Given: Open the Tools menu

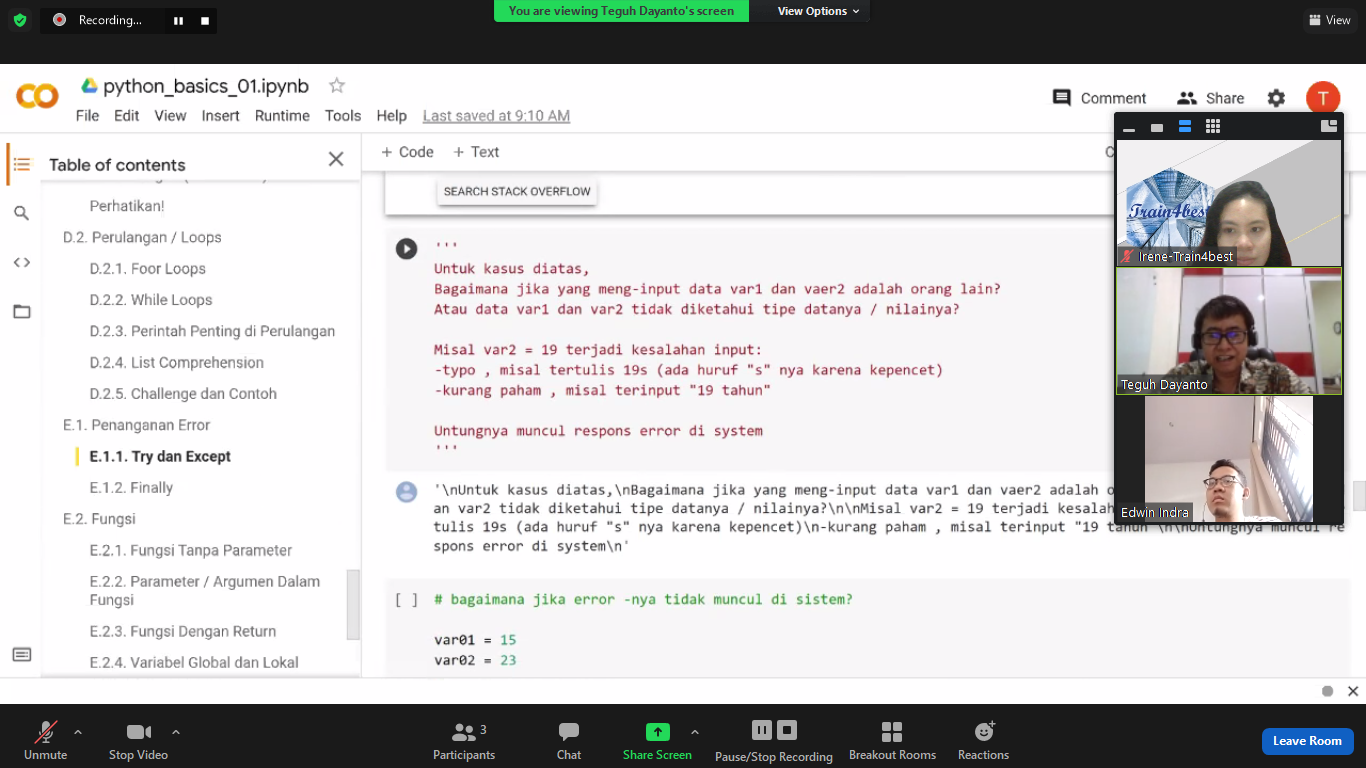Looking at the screenshot, I should tap(342, 116).
